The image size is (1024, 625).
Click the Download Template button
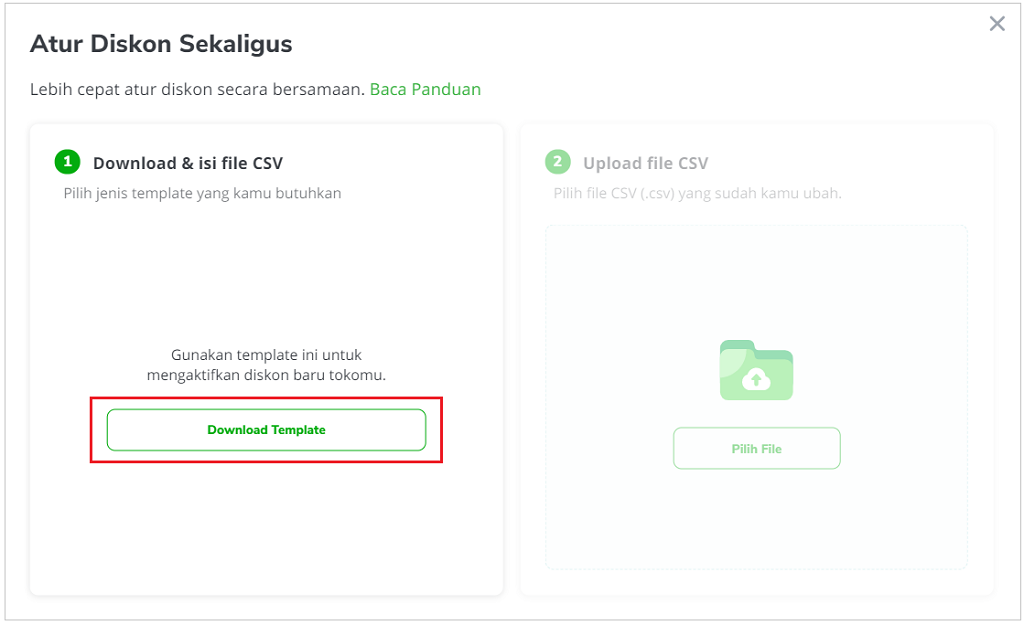[x=266, y=430]
